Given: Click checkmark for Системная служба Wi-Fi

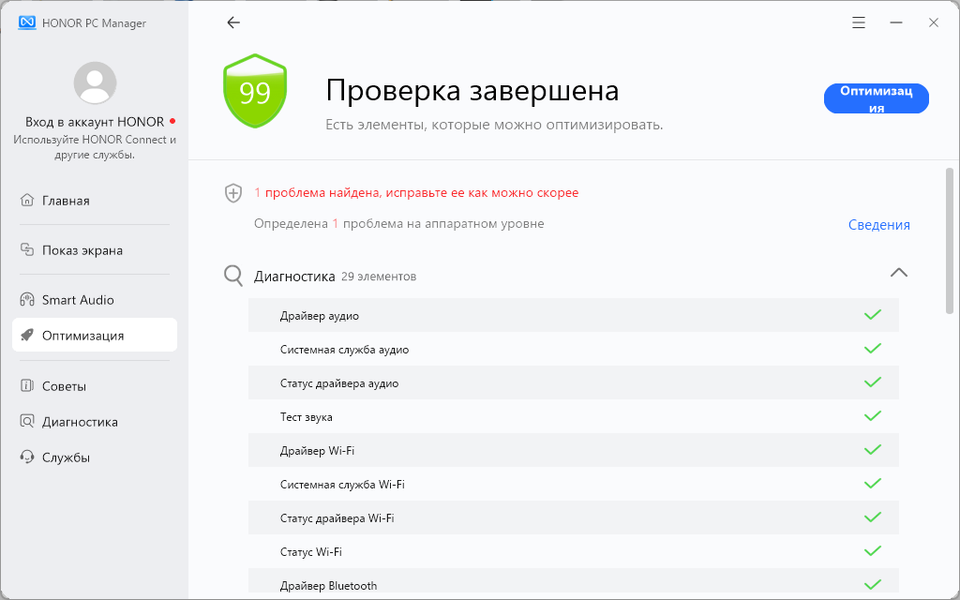Looking at the screenshot, I should [872, 483].
